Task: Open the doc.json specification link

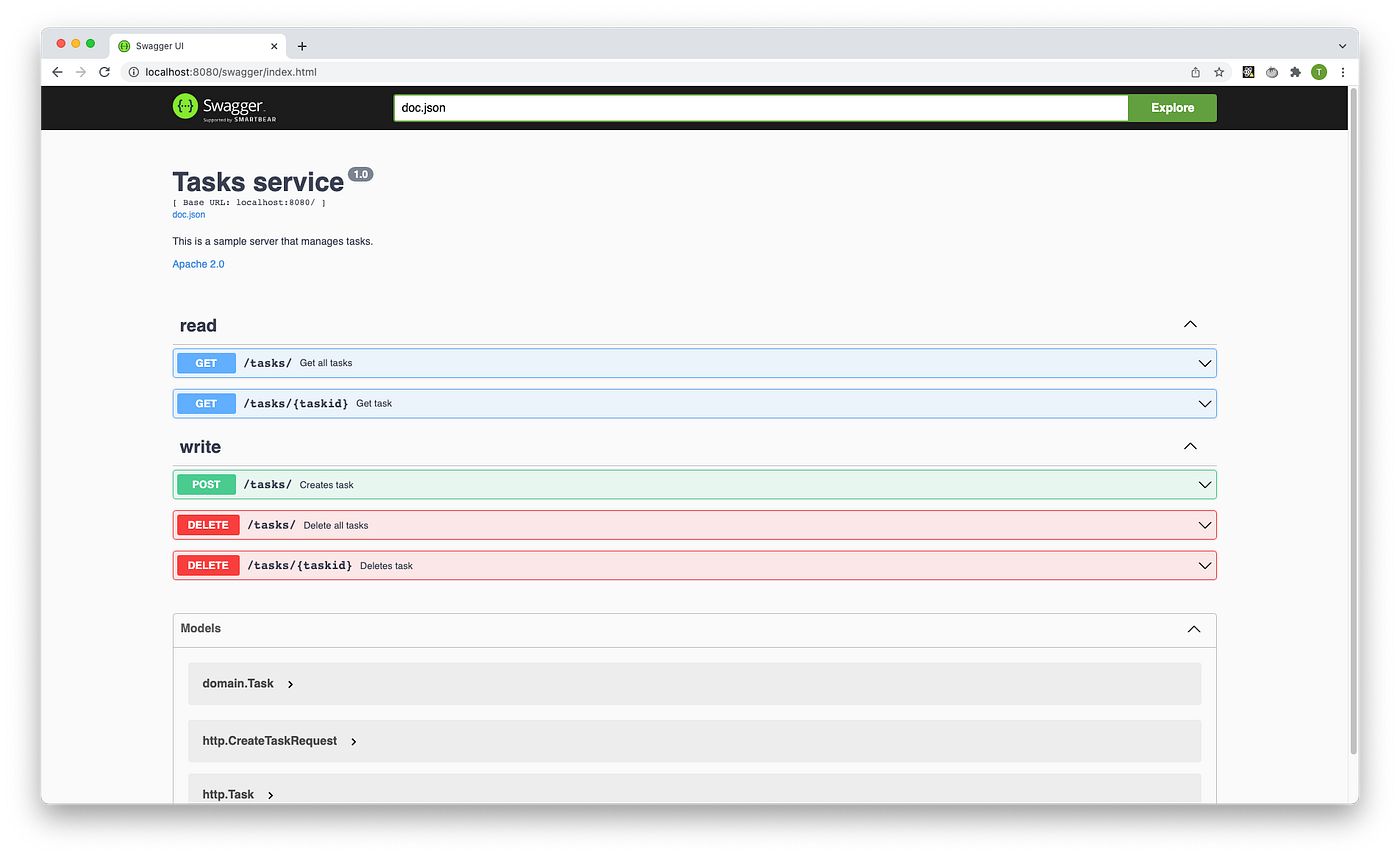Action: point(188,214)
